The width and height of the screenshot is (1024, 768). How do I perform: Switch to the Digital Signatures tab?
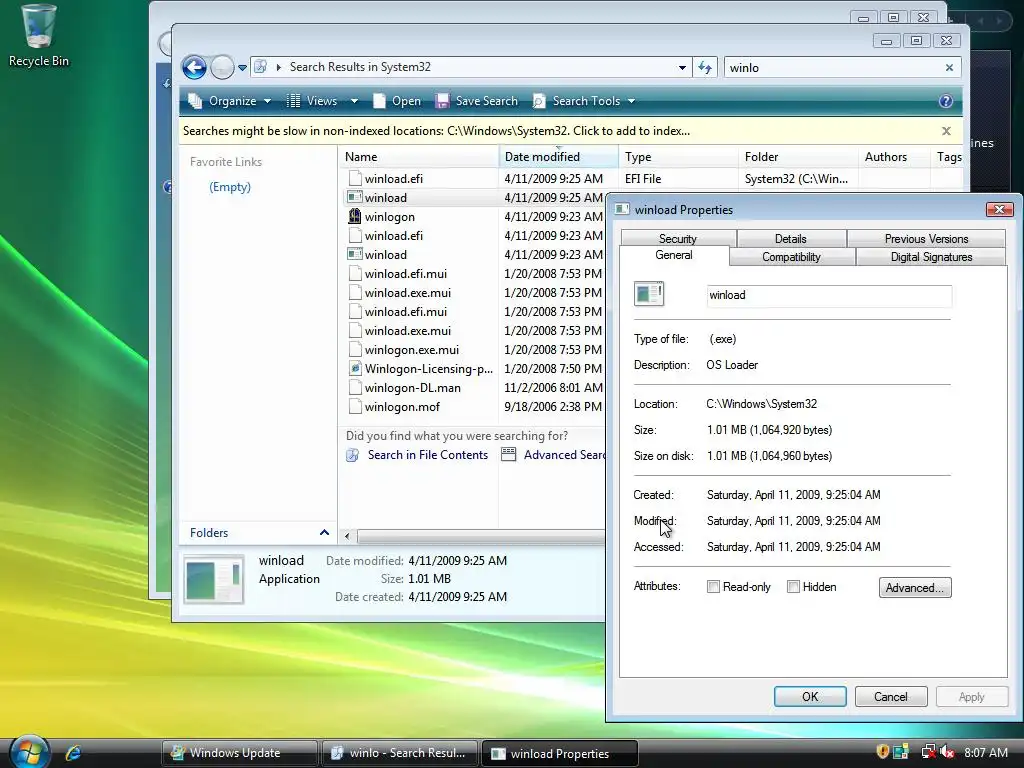tap(931, 257)
